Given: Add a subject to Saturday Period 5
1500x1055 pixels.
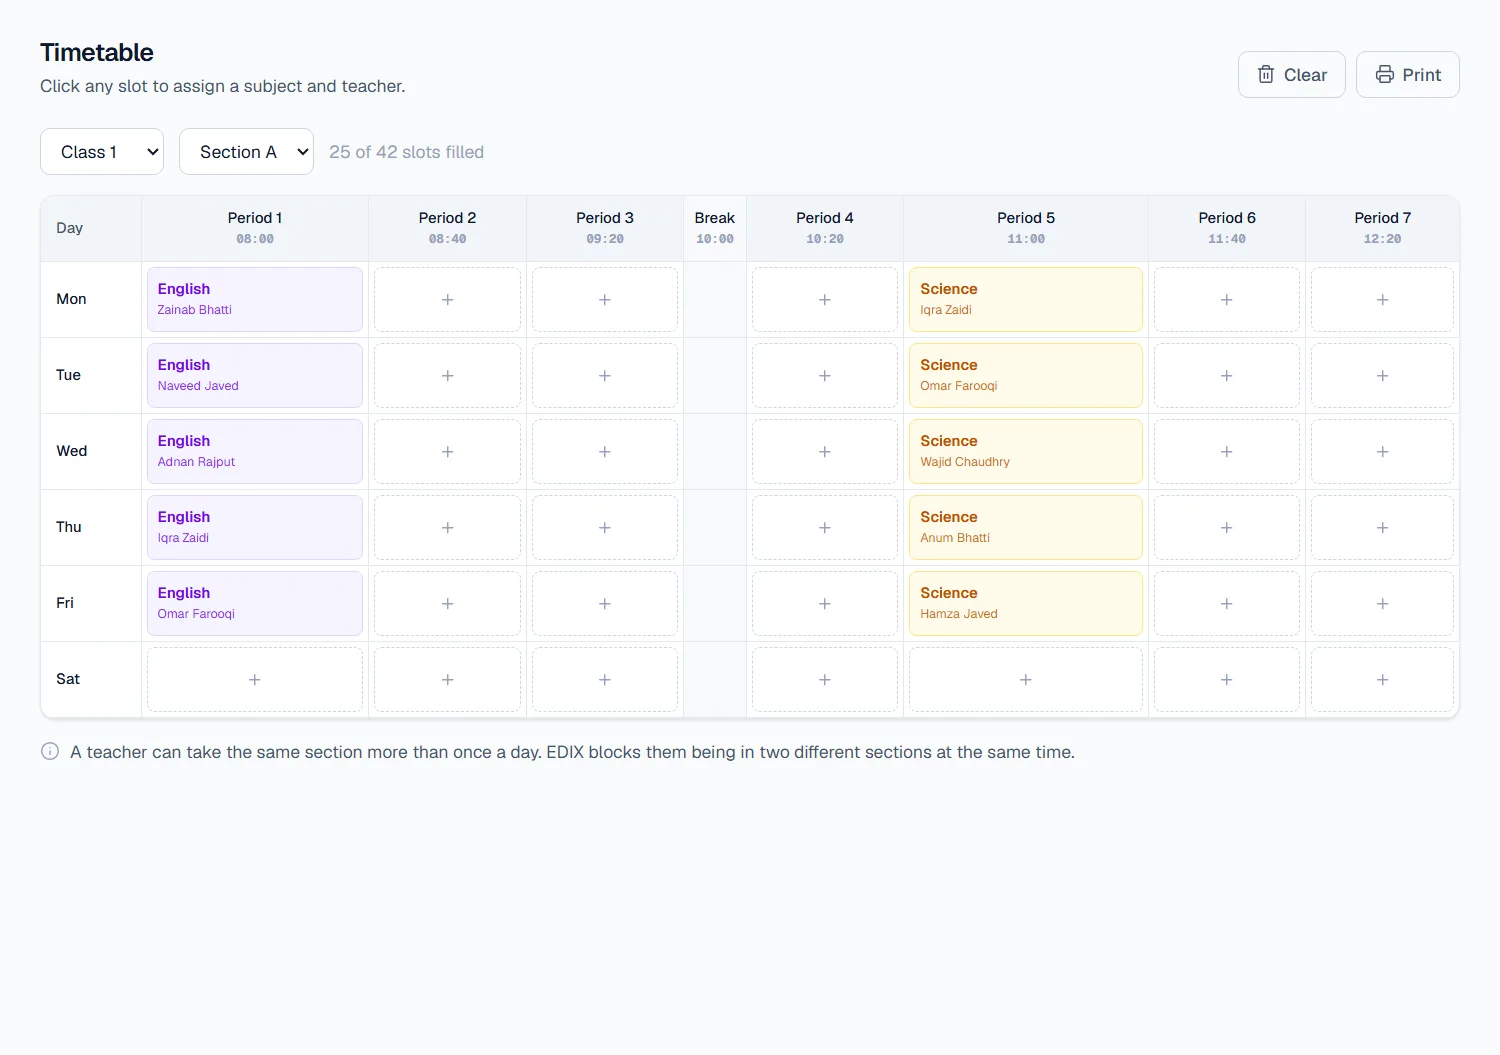Looking at the screenshot, I should click(1026, 679).
